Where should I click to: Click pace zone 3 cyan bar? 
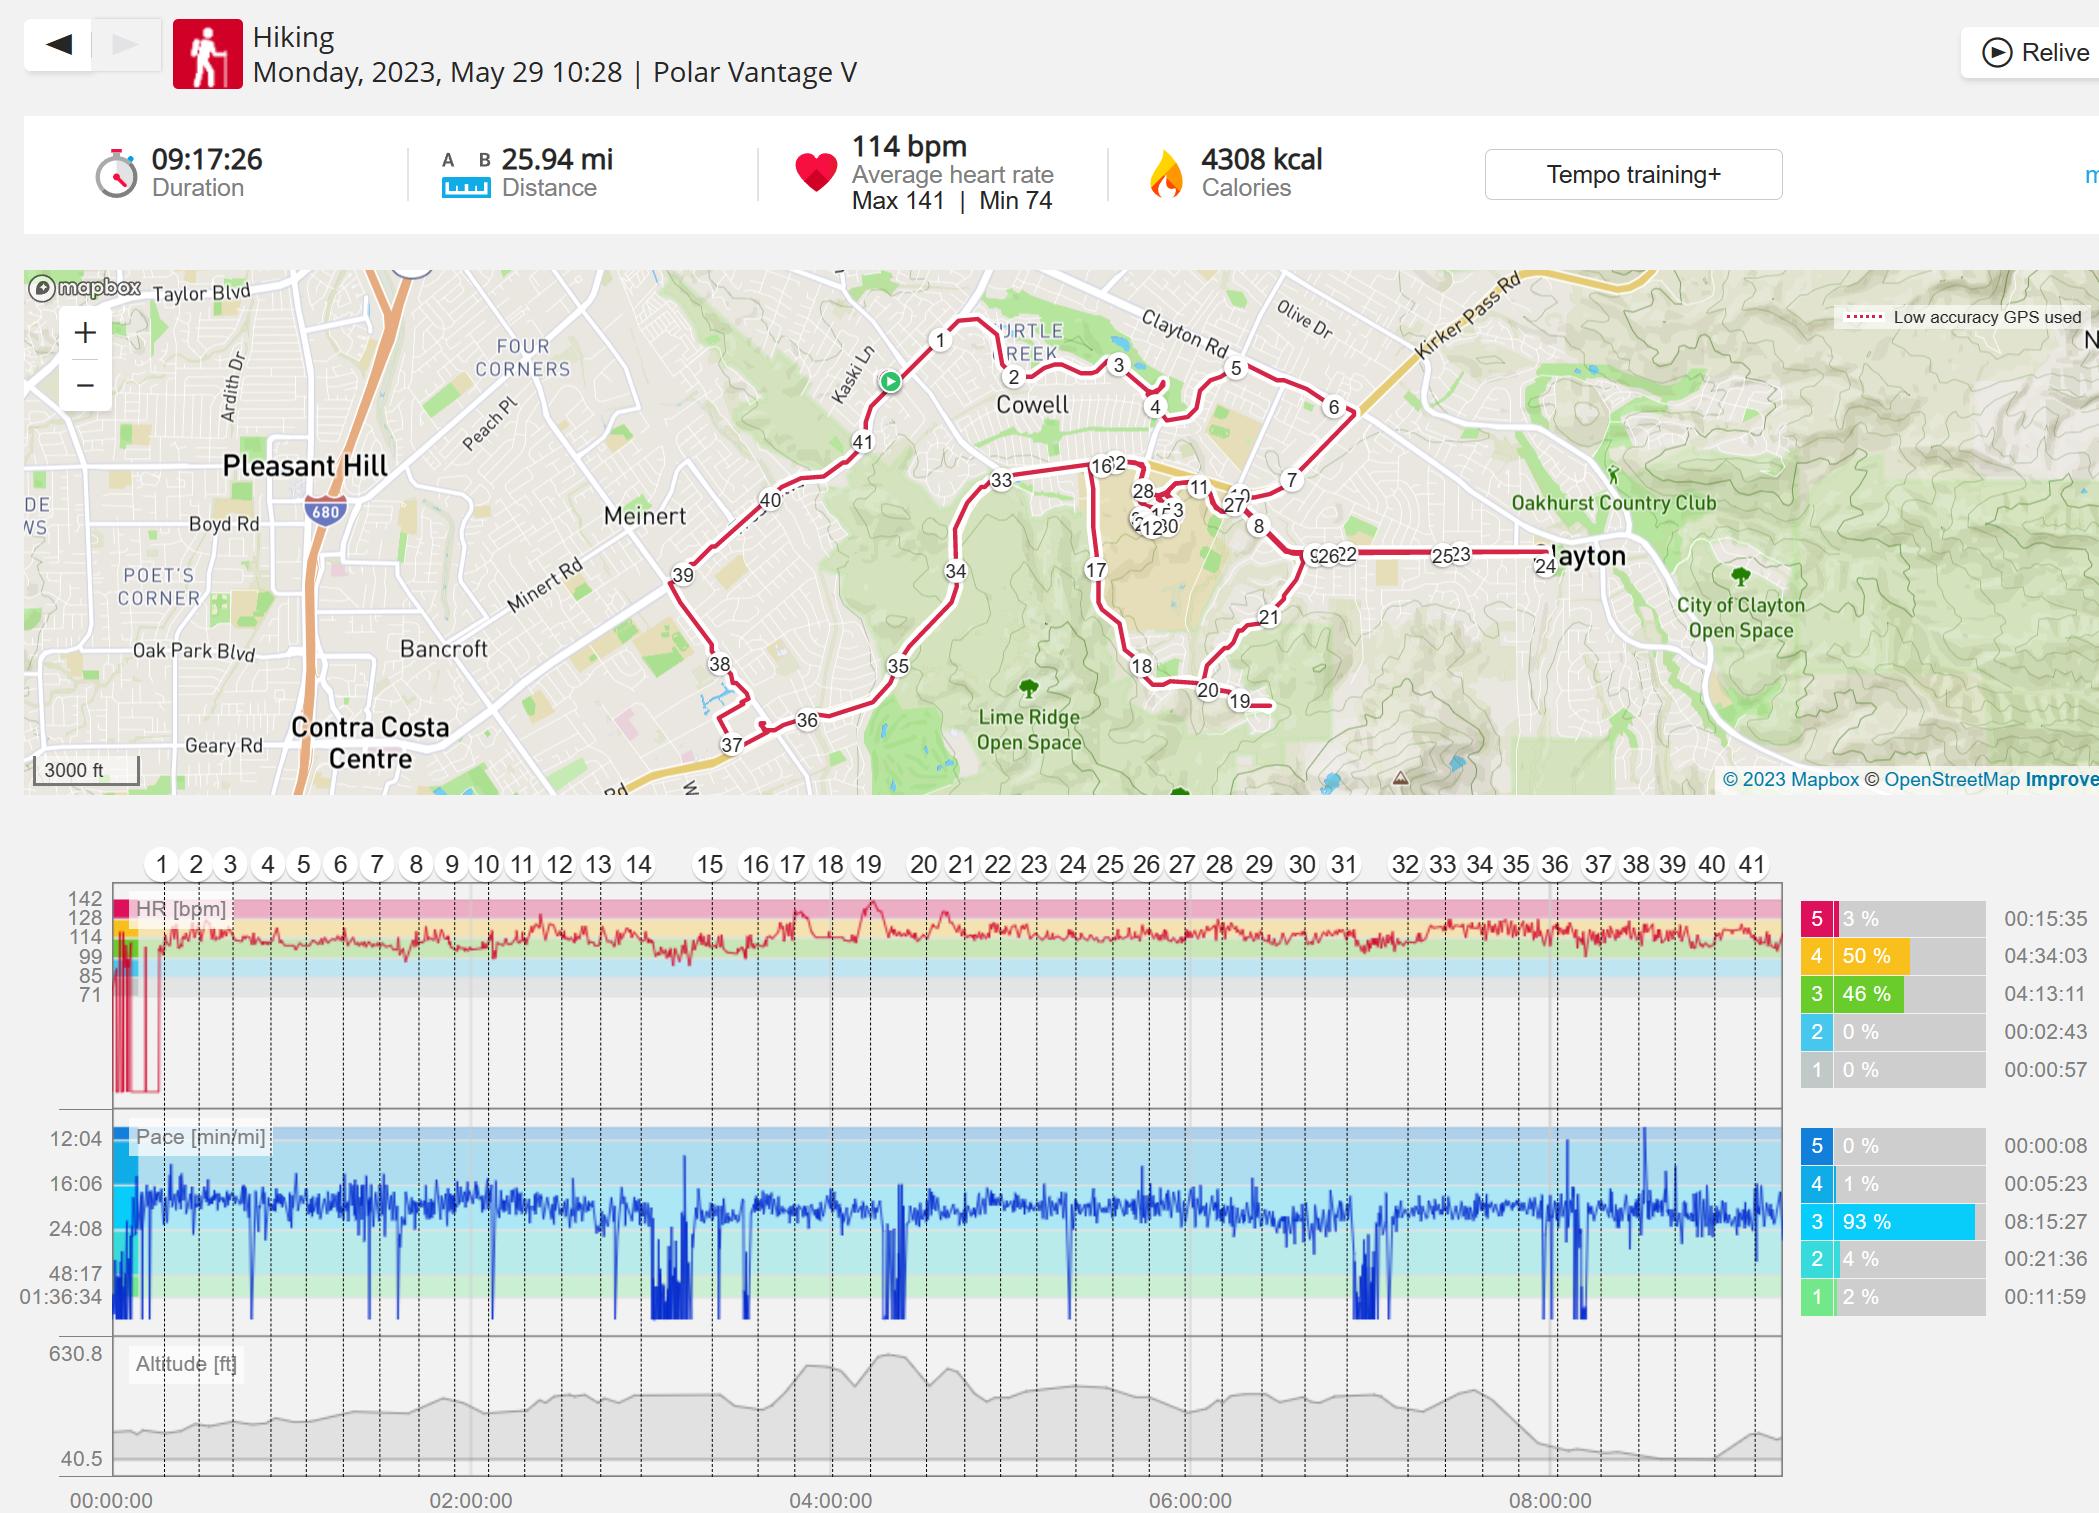(1905, 1221)
